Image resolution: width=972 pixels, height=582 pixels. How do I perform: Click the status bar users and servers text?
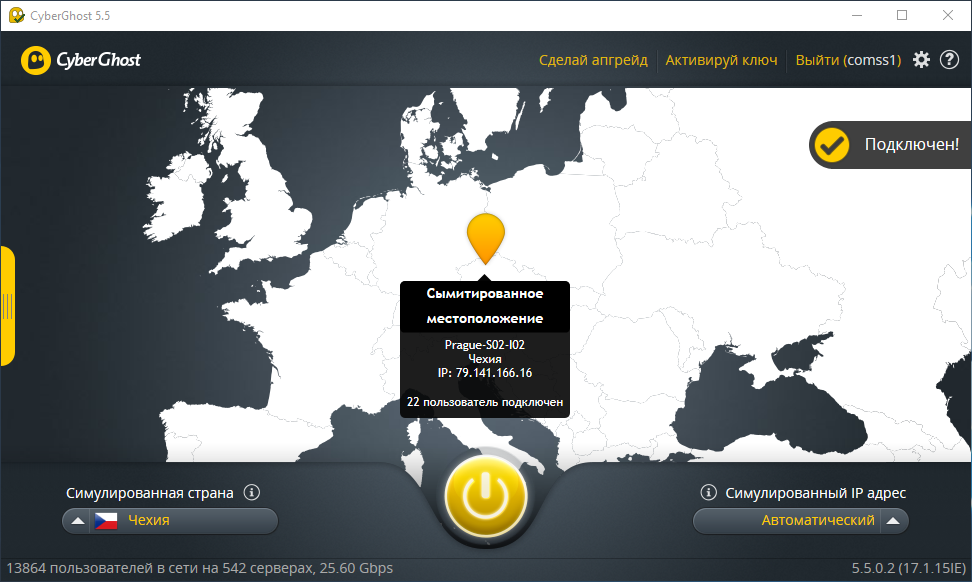(x=200, y=568)
